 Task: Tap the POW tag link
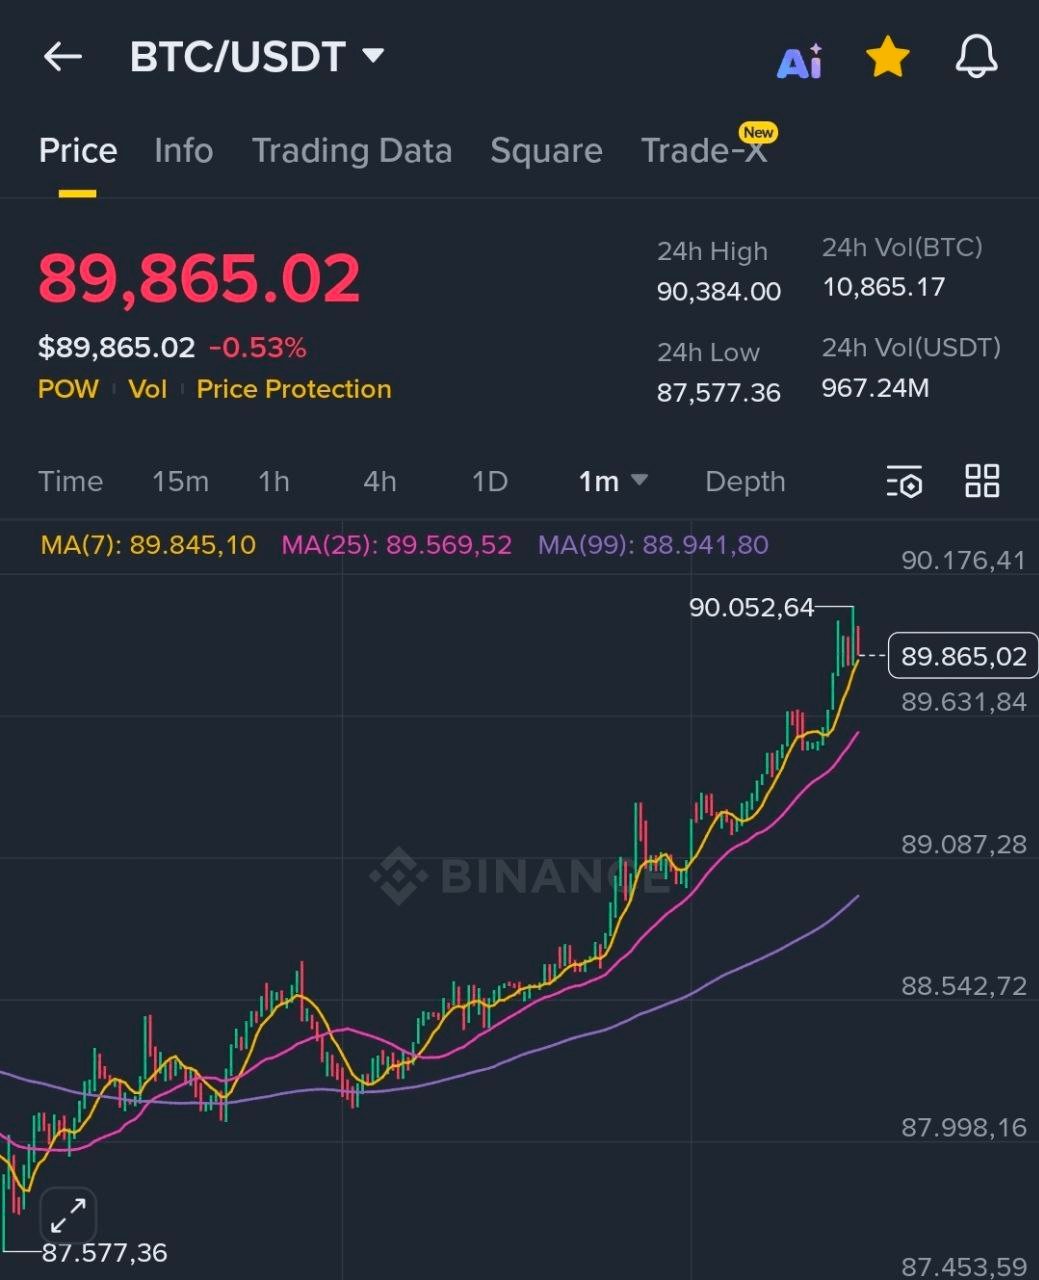(x=68, y=389)
